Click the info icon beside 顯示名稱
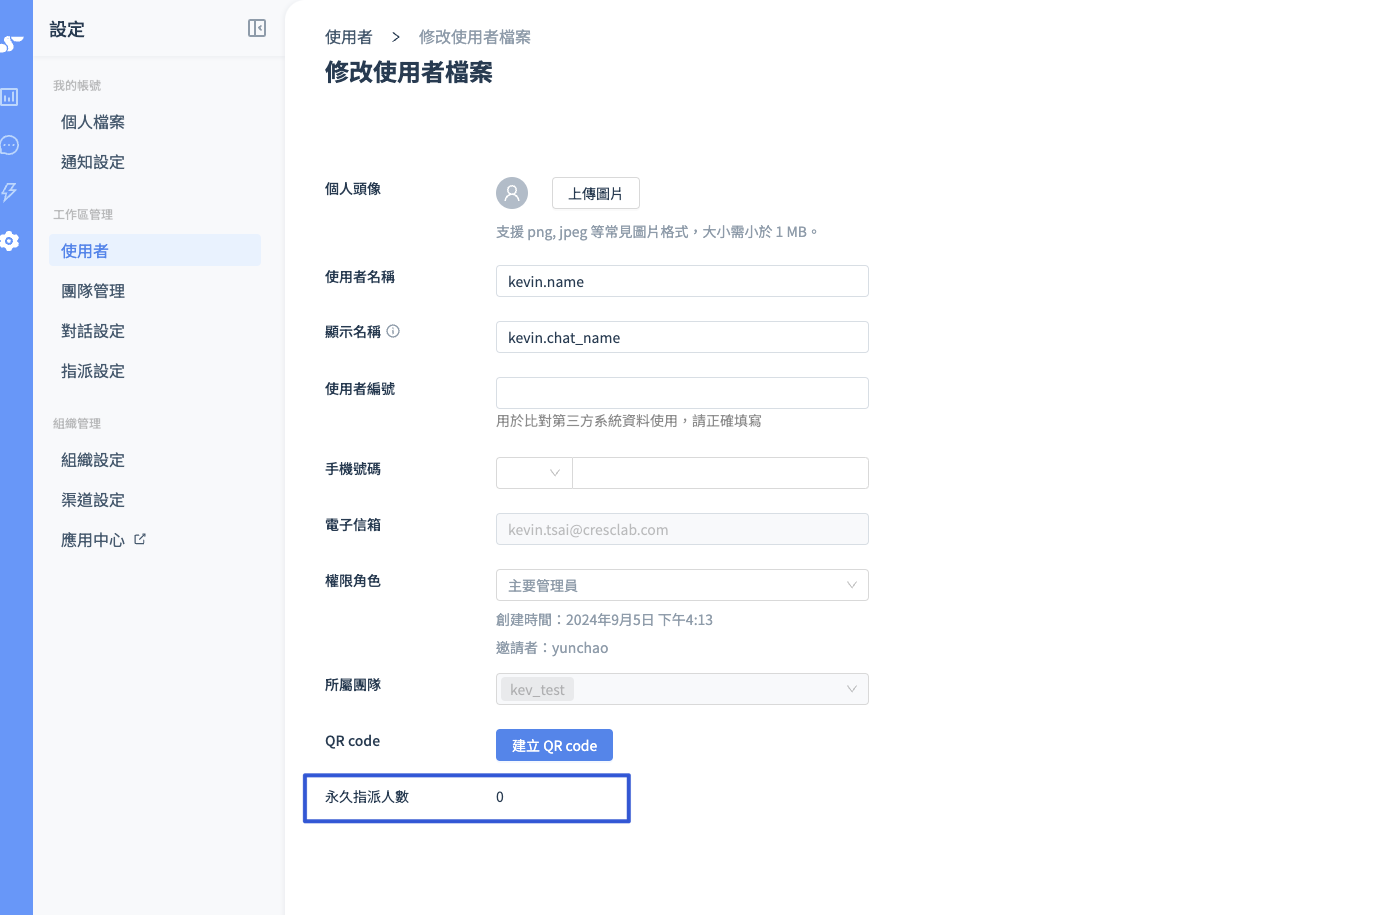 pos(393,331)
